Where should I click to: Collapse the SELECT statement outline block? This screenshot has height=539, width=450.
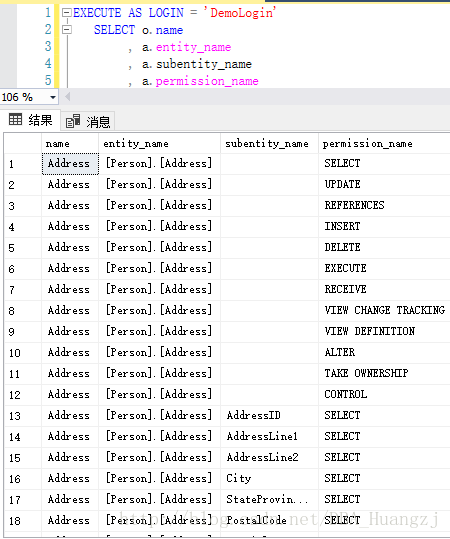click(x=66, y=30)
